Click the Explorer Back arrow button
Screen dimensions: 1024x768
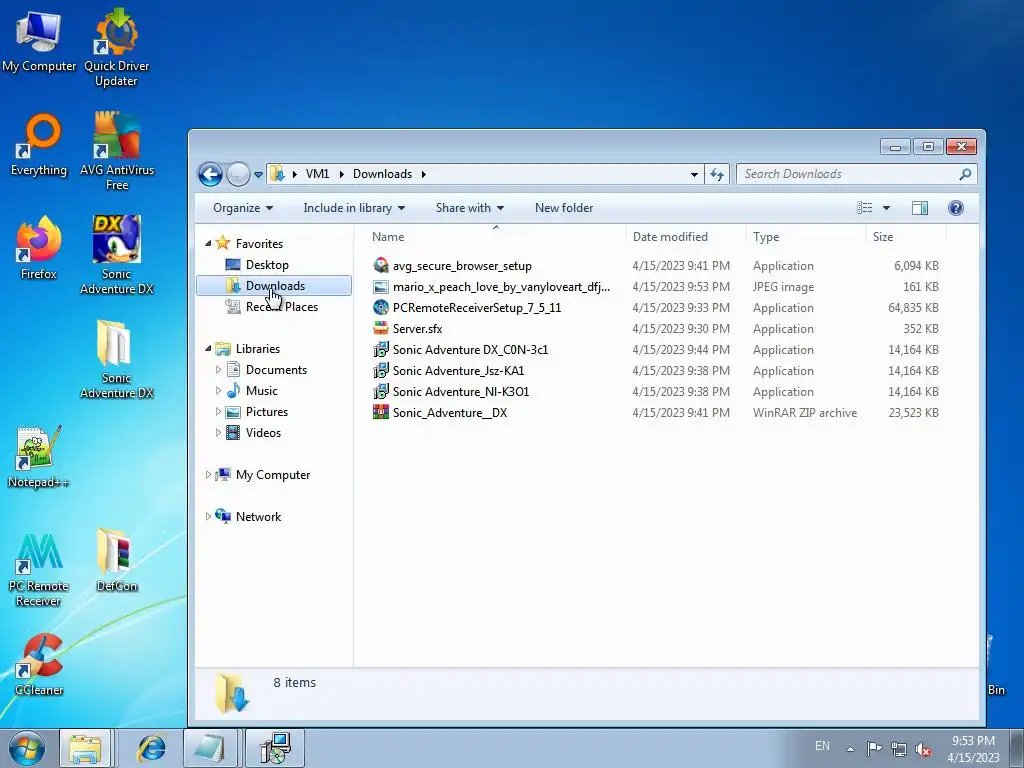[x=210, y=174]
